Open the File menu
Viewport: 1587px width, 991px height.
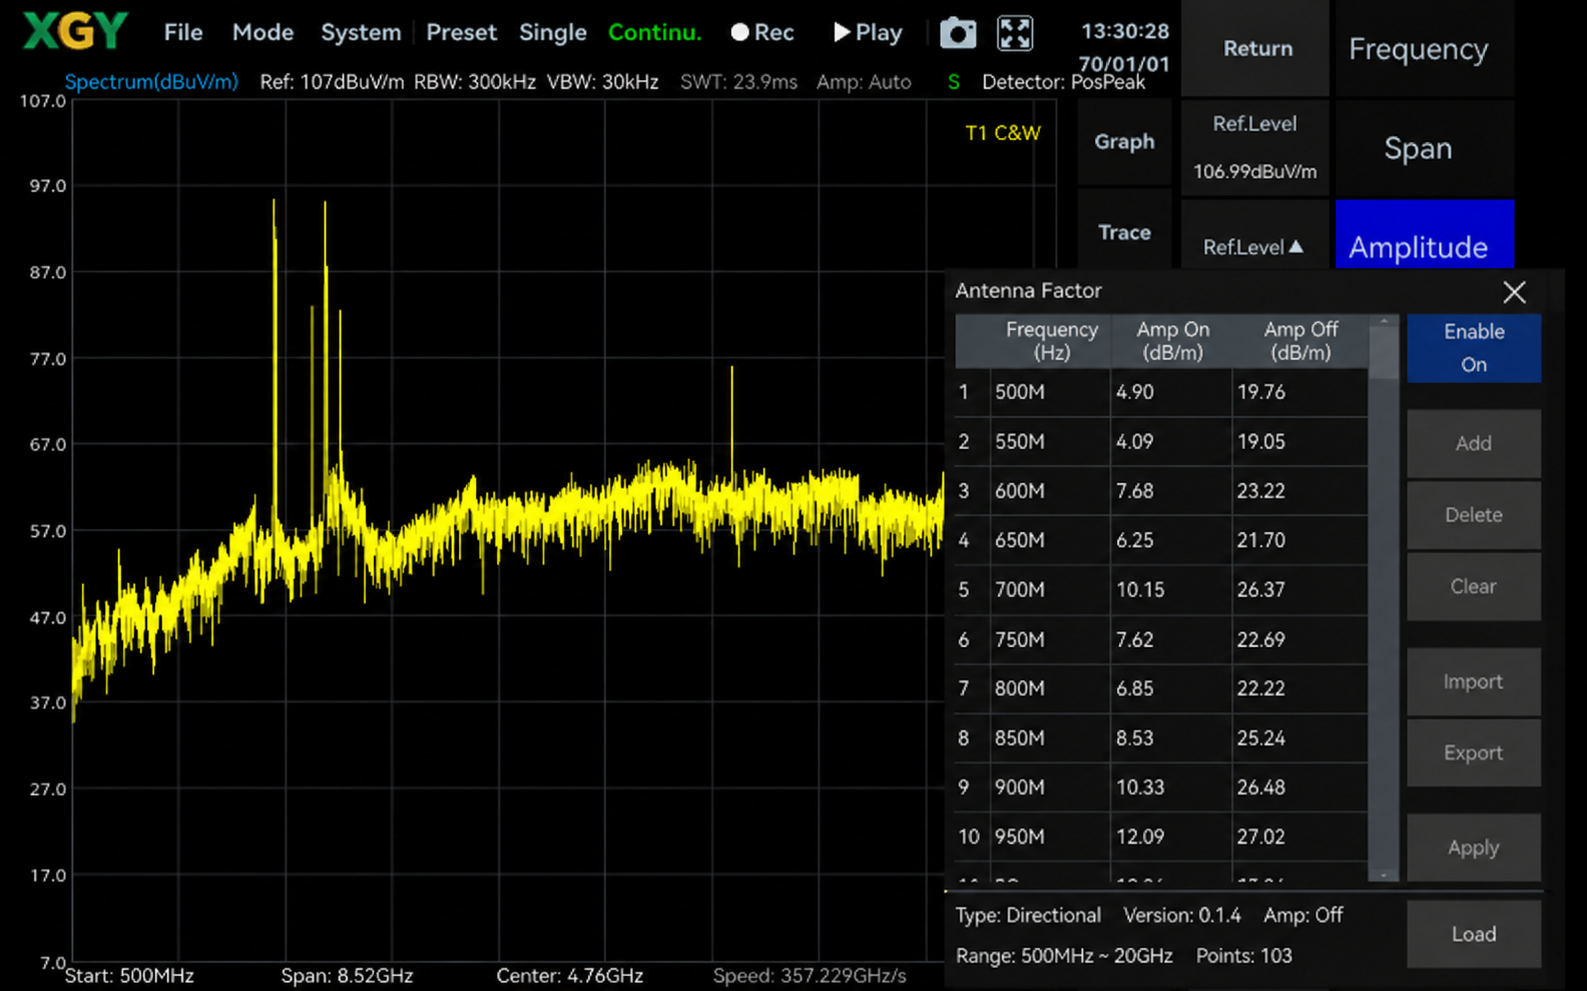[183, 33]
